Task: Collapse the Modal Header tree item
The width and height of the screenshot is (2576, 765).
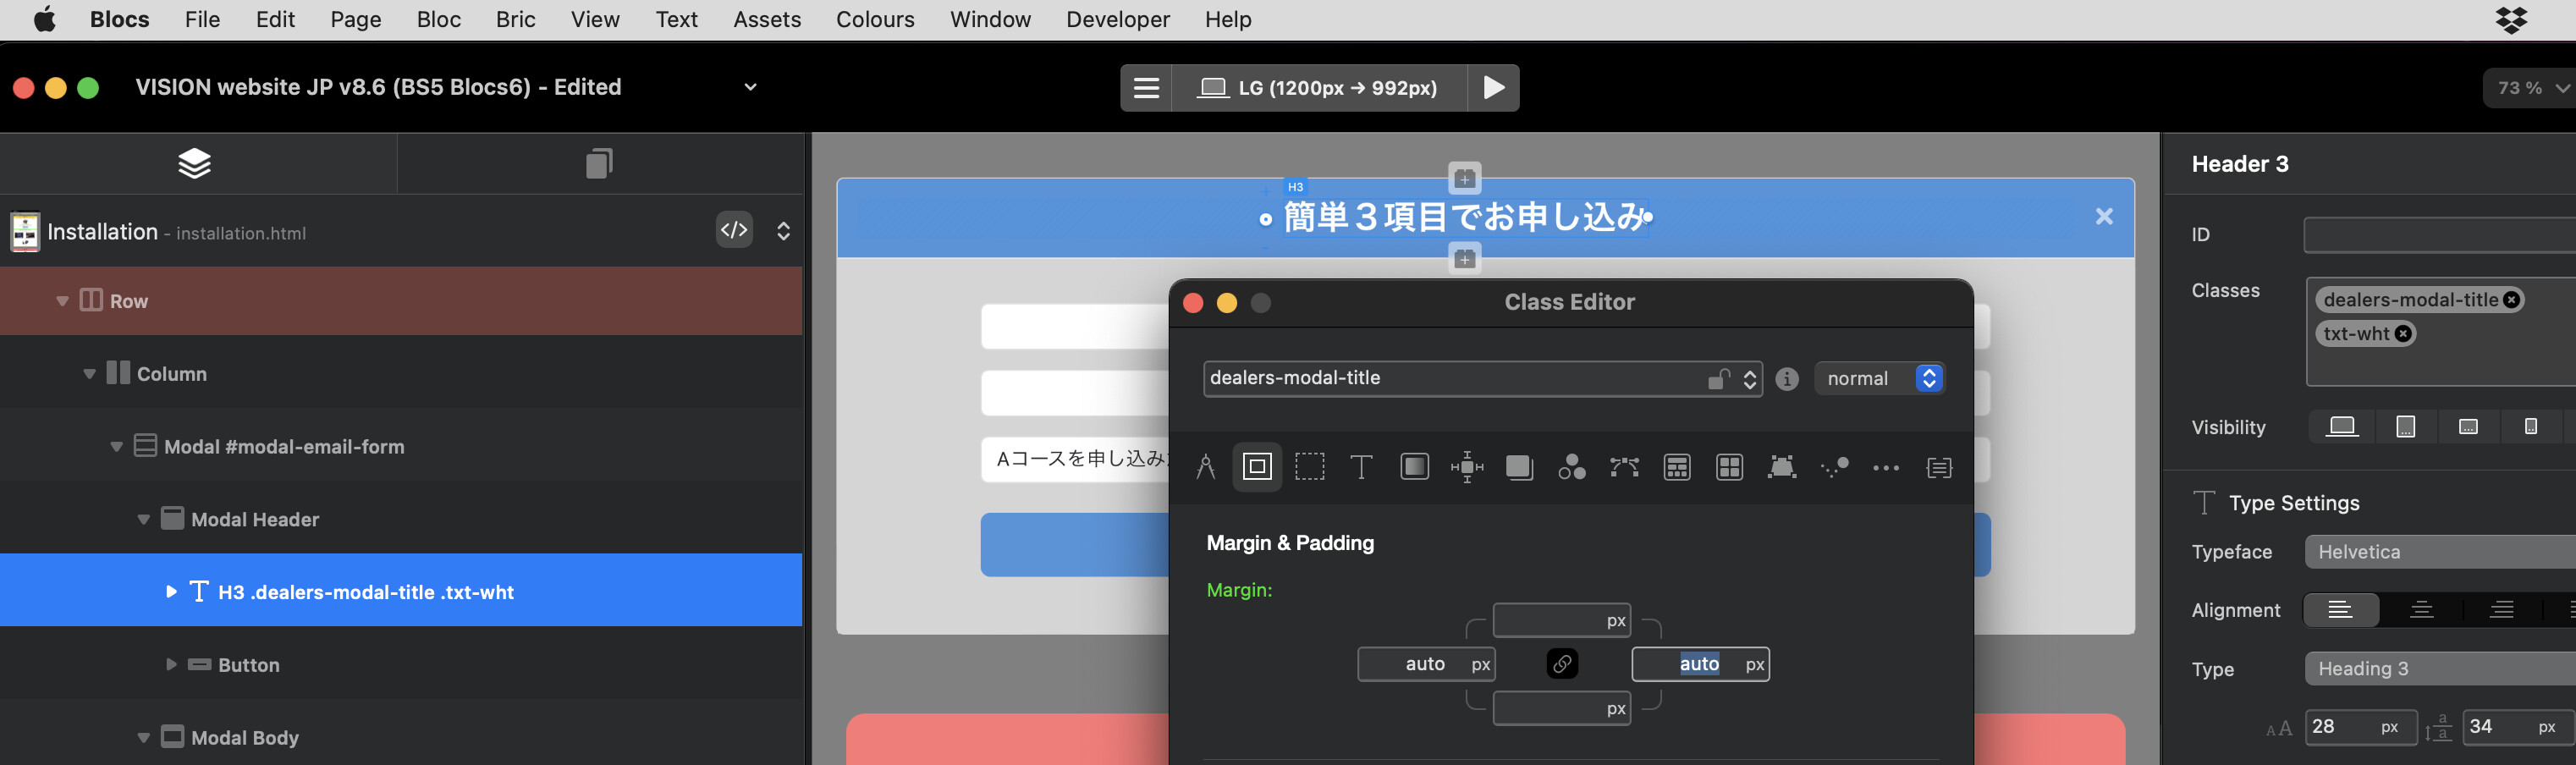Action: tap(144, 520)
